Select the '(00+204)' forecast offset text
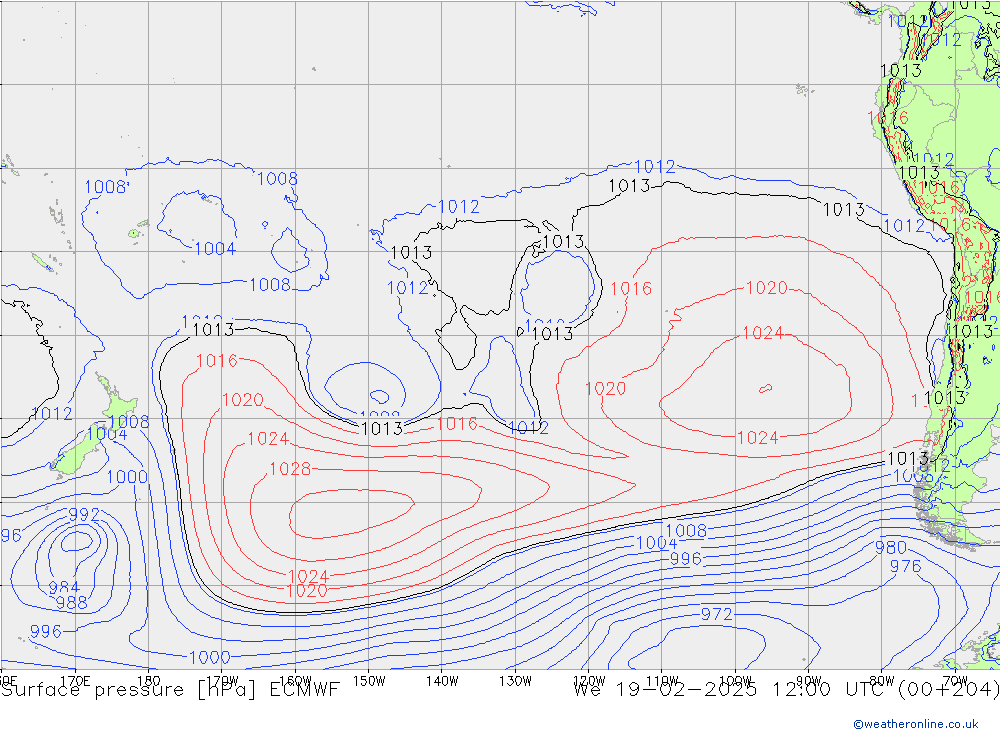This screenshot has width=1000, height=733. click(x=948, y=690)
